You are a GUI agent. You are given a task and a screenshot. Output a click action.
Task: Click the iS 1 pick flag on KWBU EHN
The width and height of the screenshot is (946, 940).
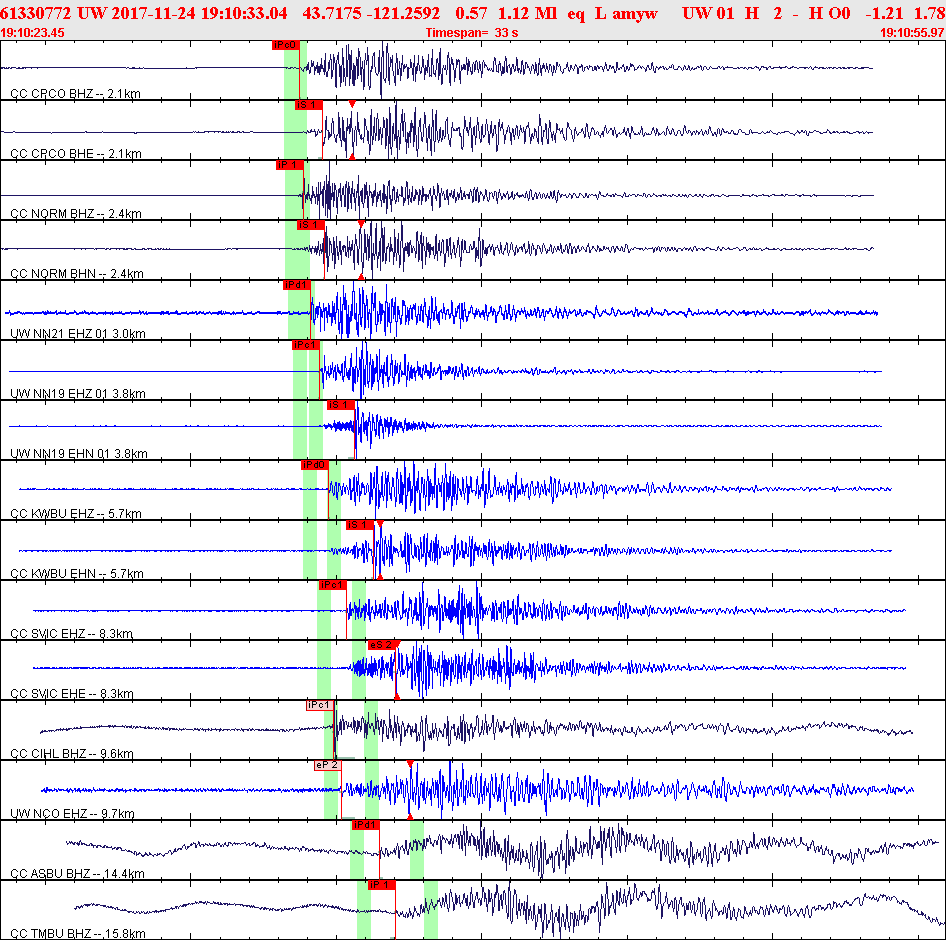click(360, 525)
